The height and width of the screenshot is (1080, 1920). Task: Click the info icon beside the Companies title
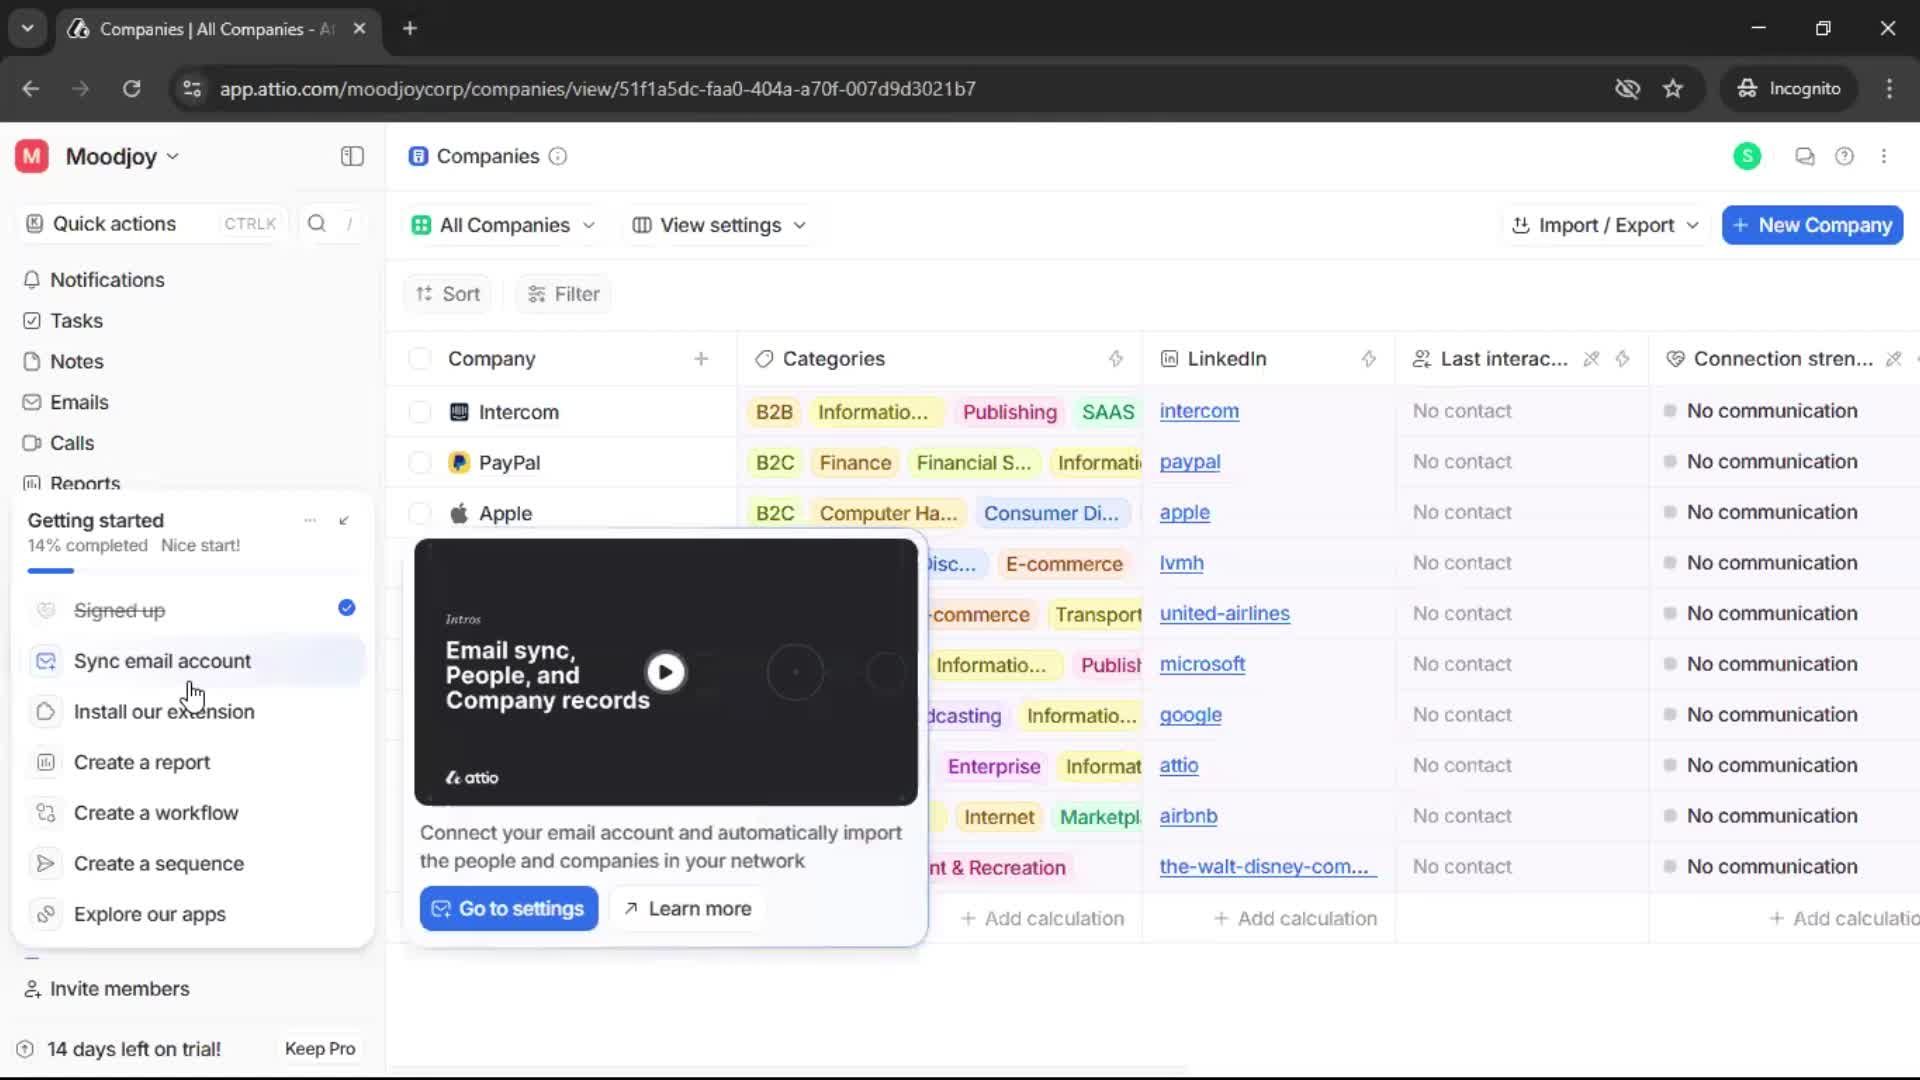(557, 157)
